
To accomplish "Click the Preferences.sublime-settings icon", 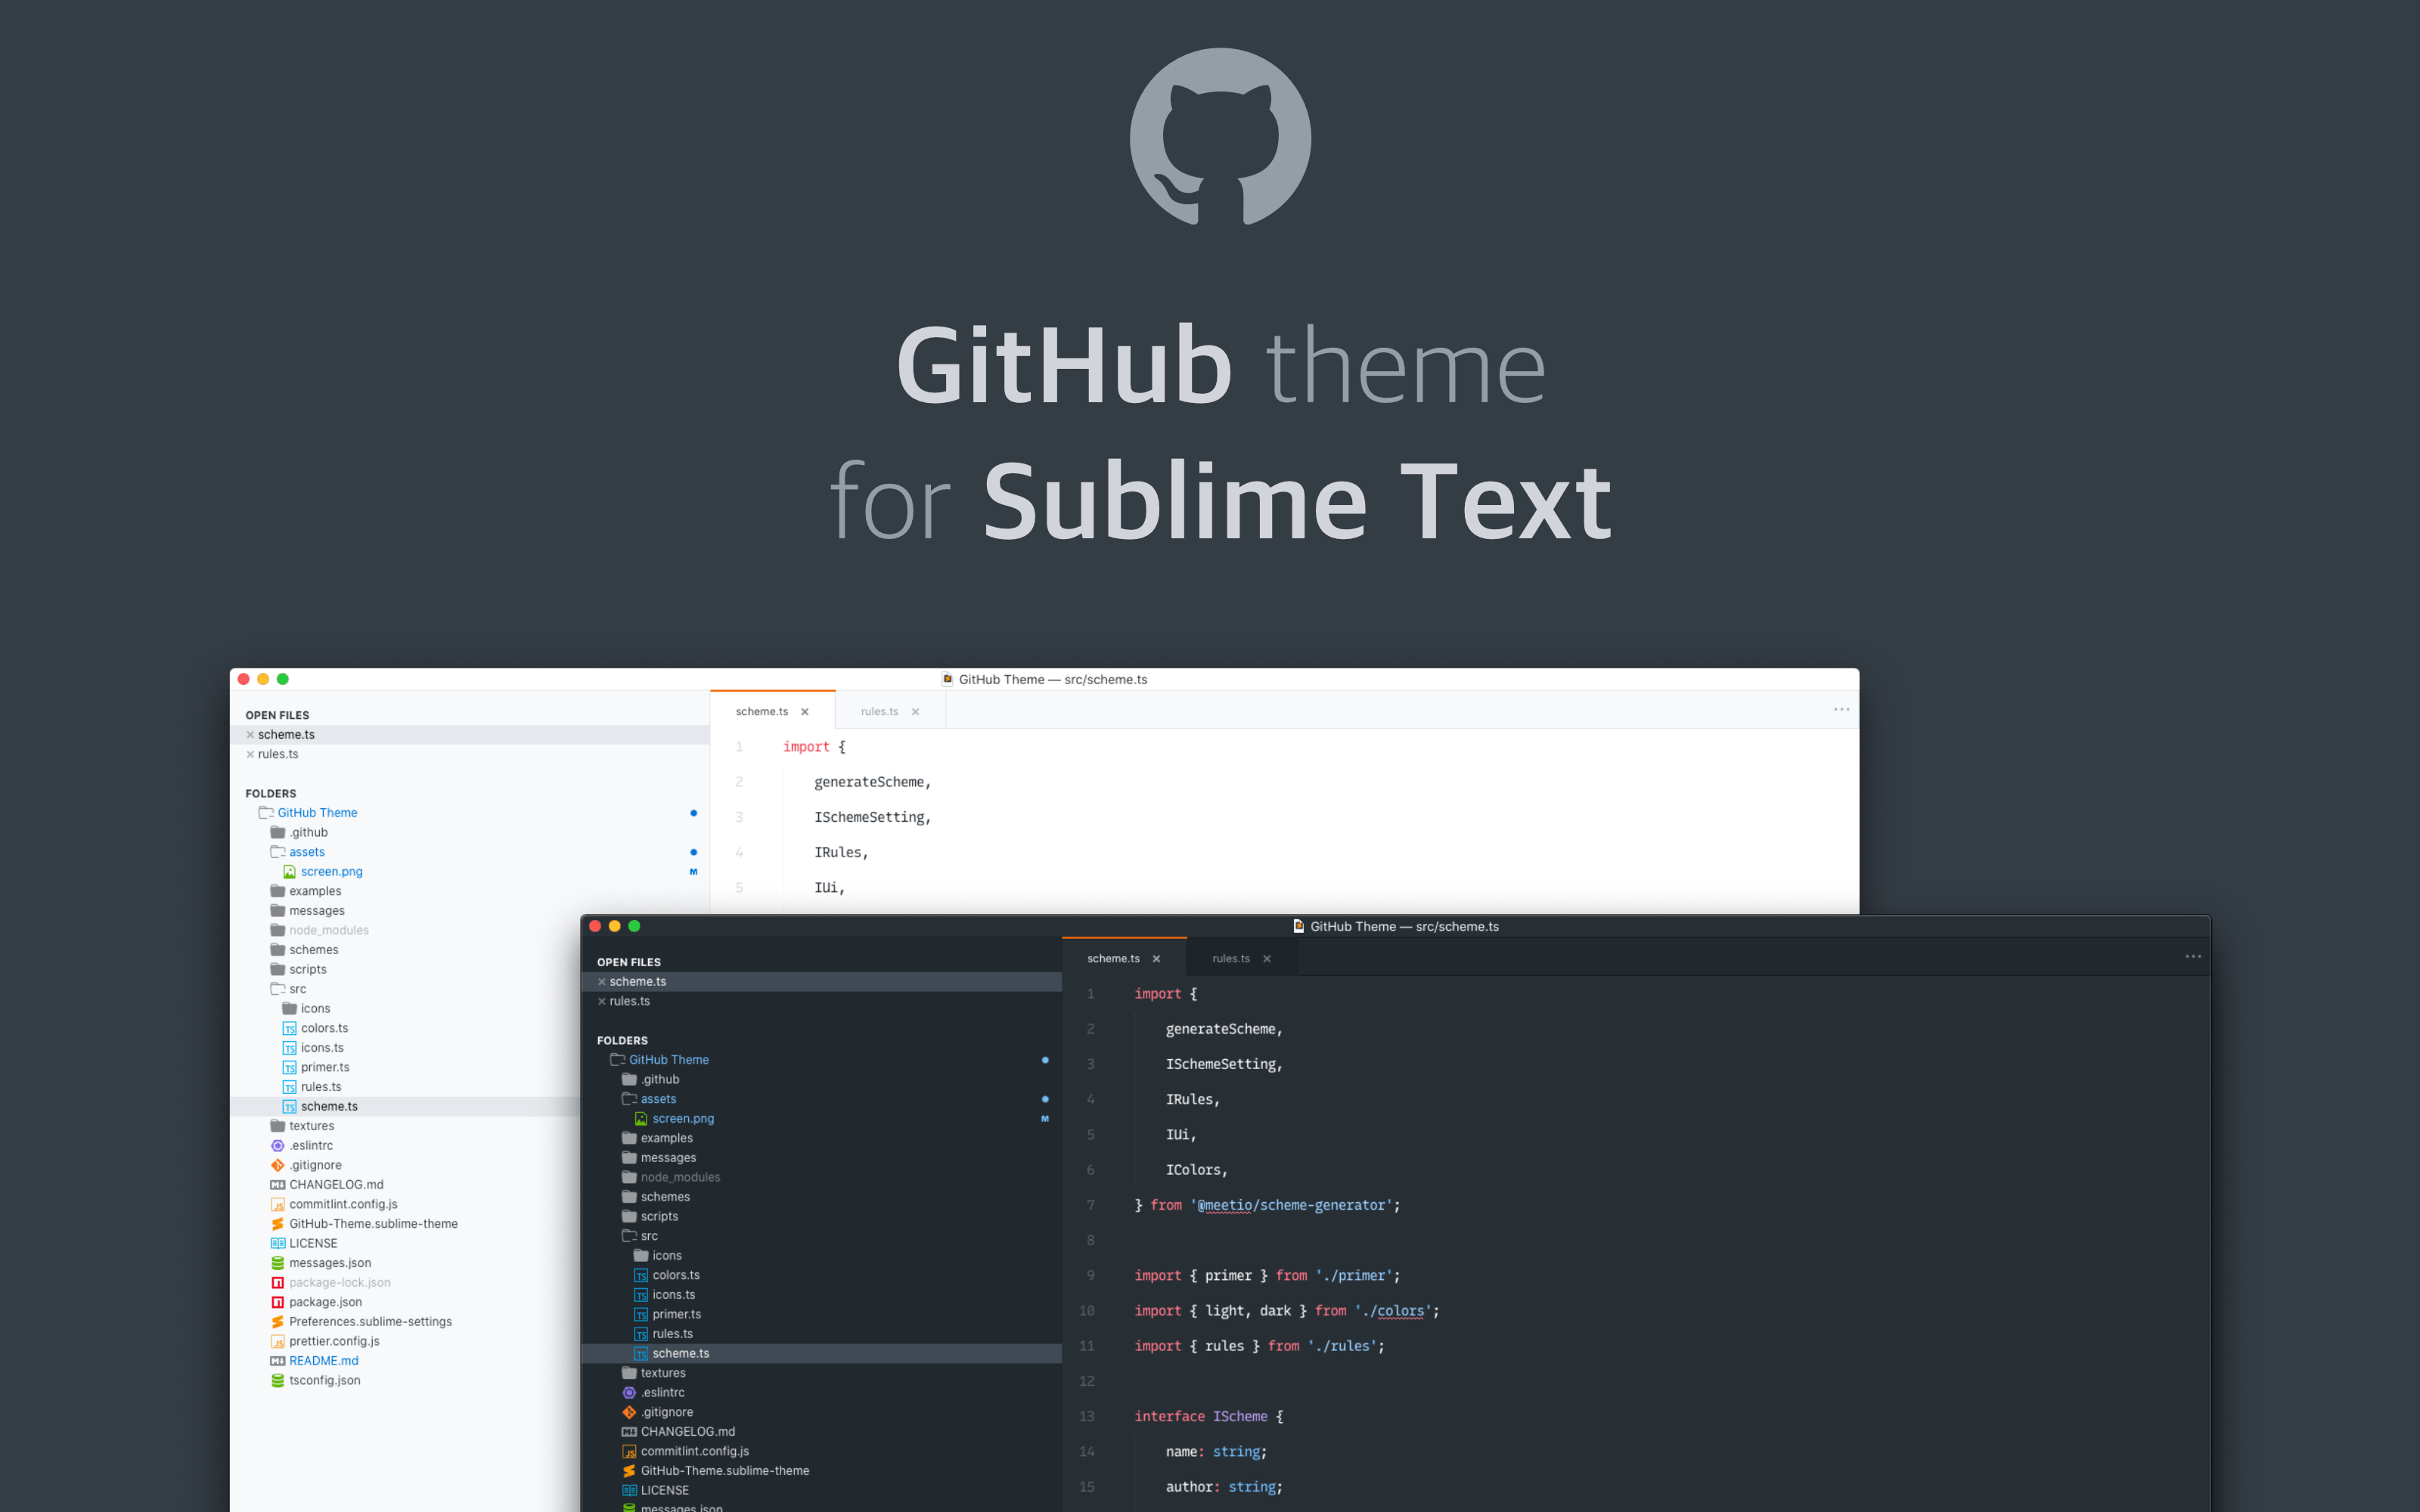I will 277,1321.
